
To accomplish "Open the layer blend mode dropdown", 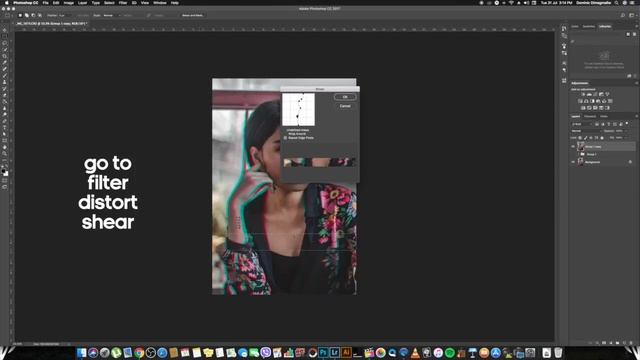I will [x=586, y=131].
